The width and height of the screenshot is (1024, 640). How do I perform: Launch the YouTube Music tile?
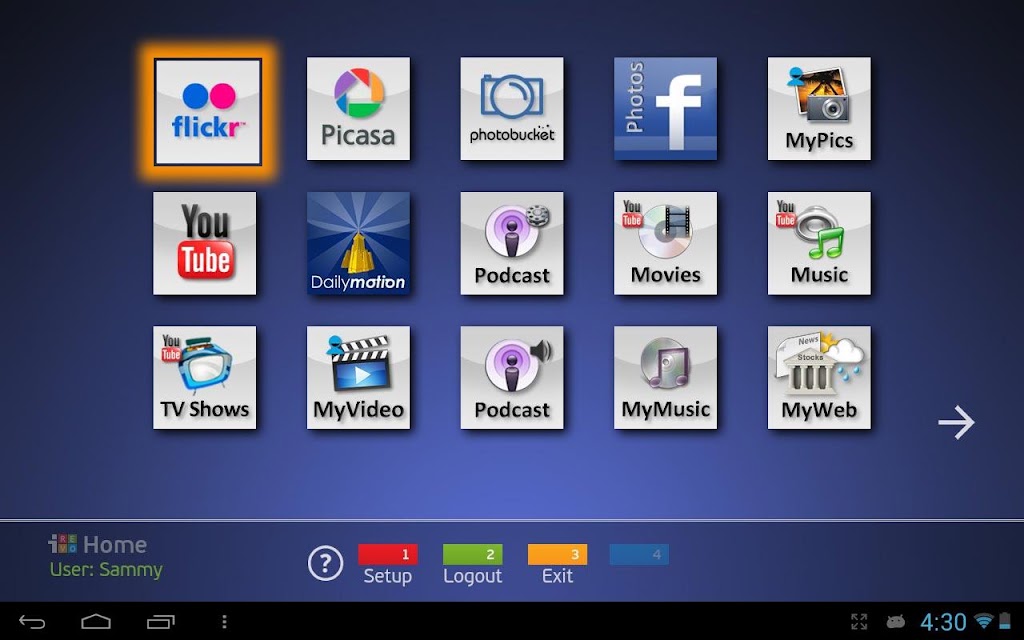tap(819, 243)
